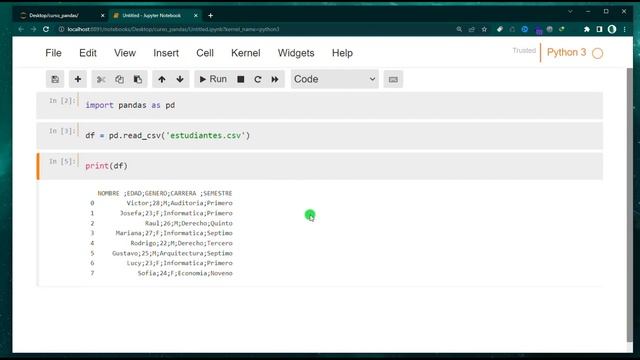Click the Trusted notebook indicator
The height and width of the screenshot is (360, 640).
point(524,51)
